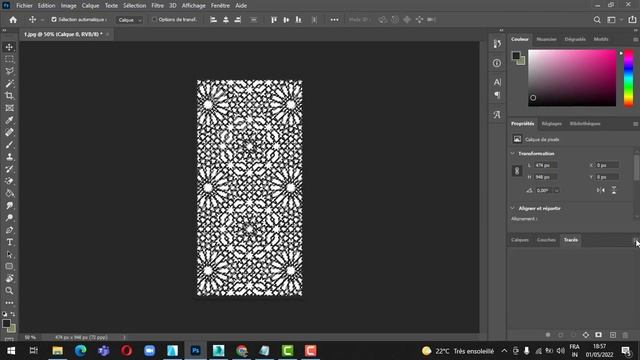Select the Rectangular Marquee tool
This screenshot has width=640, height=360.
point(9,59)
